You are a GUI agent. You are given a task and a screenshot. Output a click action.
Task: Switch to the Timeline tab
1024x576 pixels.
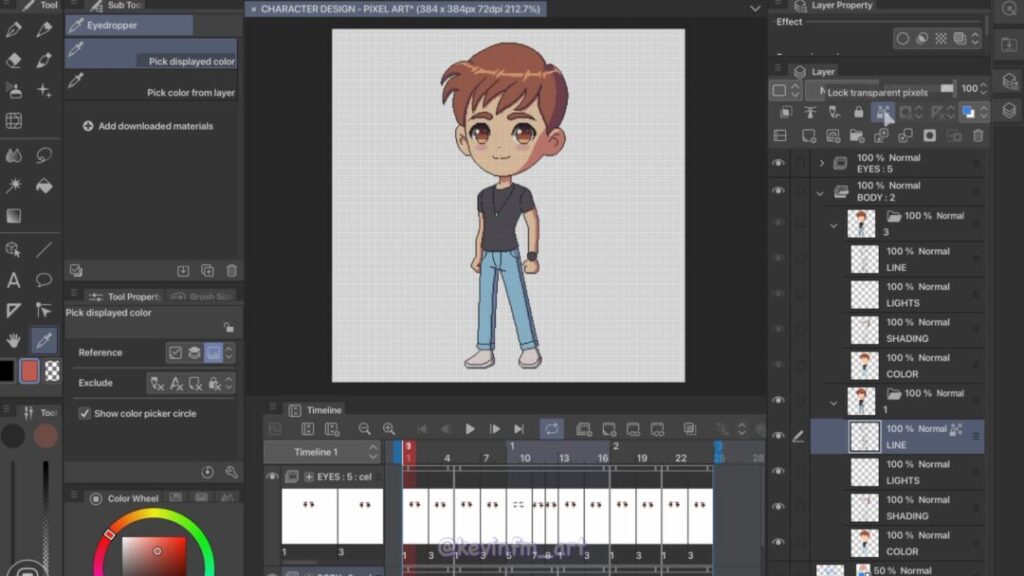click(323, 410)
